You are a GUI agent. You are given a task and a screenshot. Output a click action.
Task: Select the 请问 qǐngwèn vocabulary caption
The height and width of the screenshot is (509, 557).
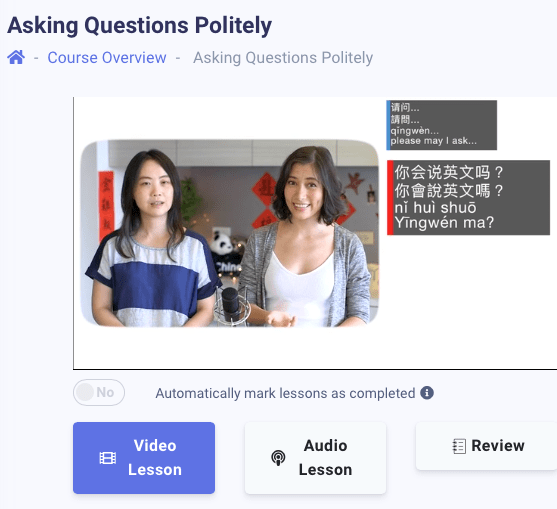[442, 125]
